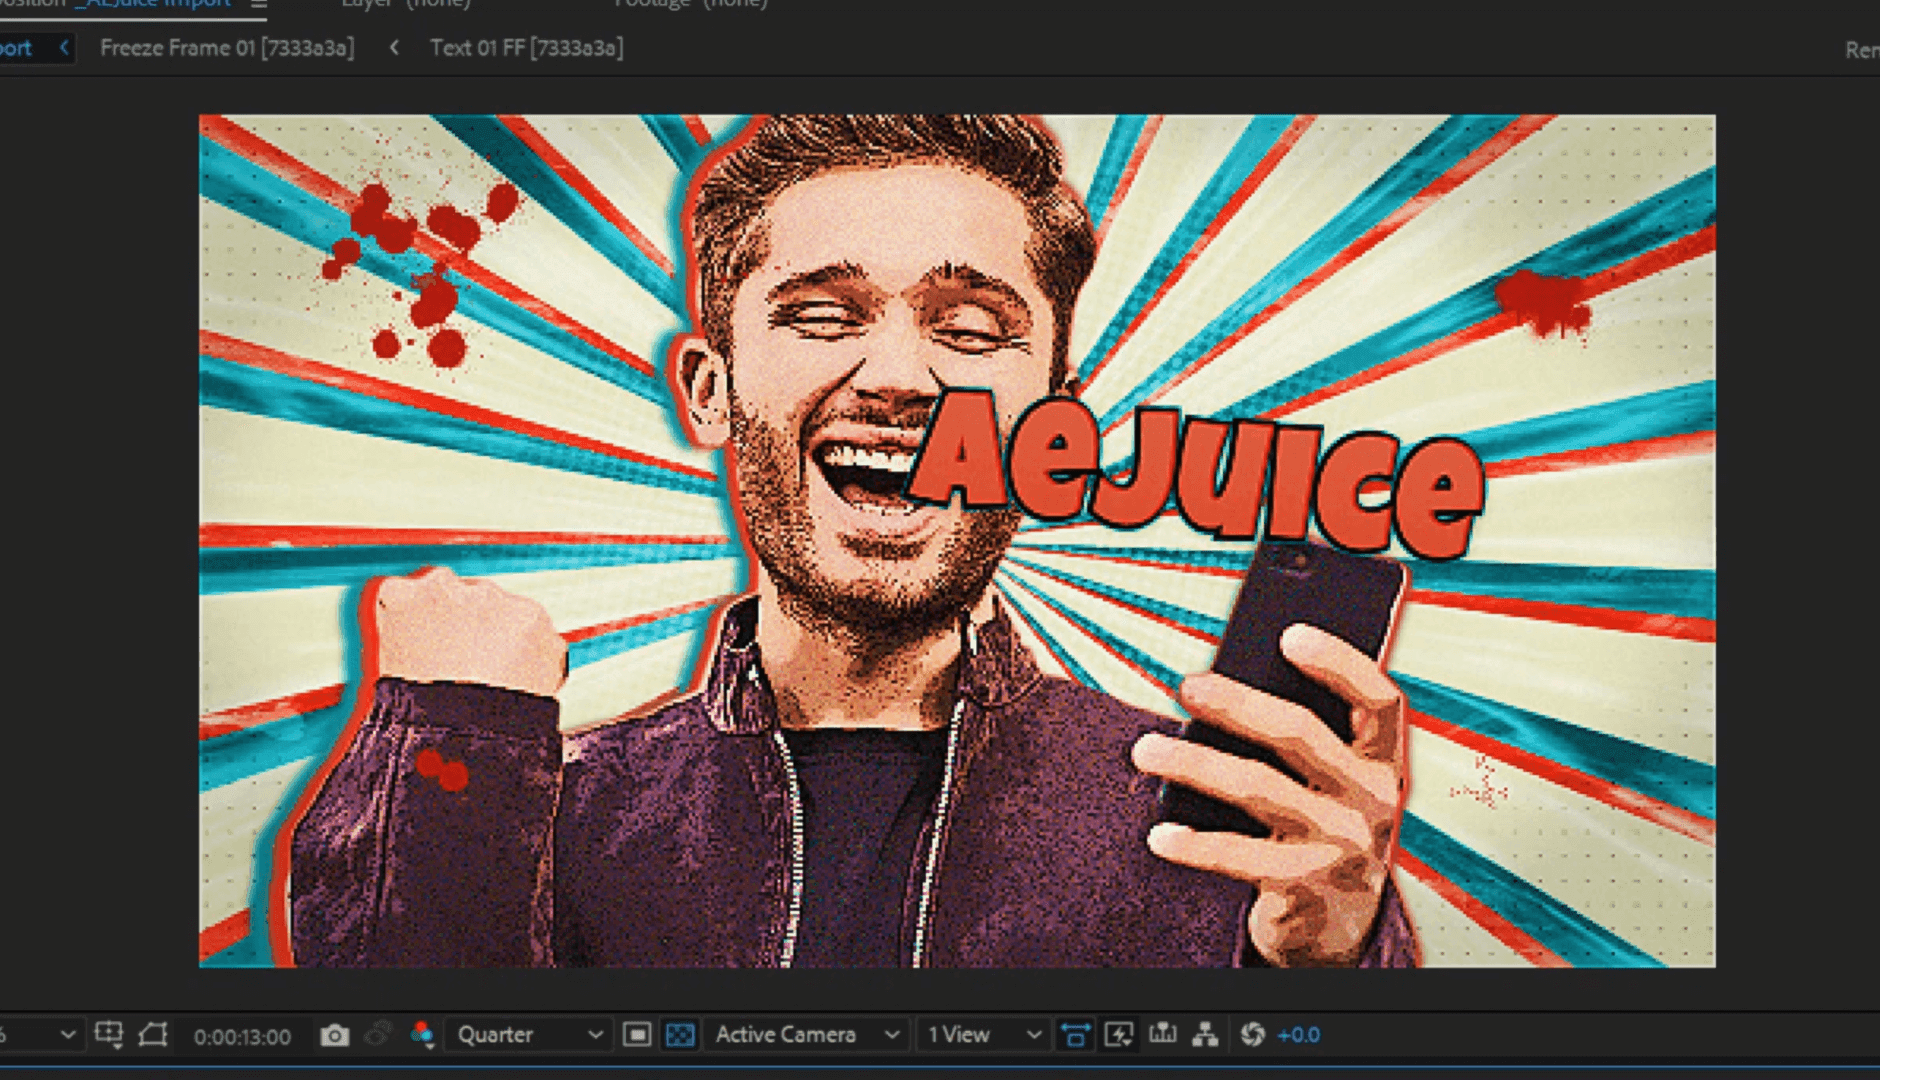1920x1080 pixels.
Task: Click the Layer (none) tab
Action: [x=406, y=4]
